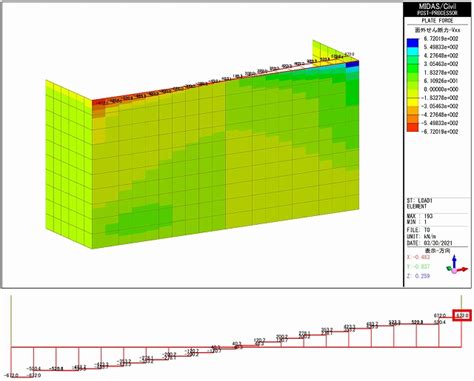Click the 表示-方向 heading
This screenshot has height=381, width=474.
tap(437, 250)
